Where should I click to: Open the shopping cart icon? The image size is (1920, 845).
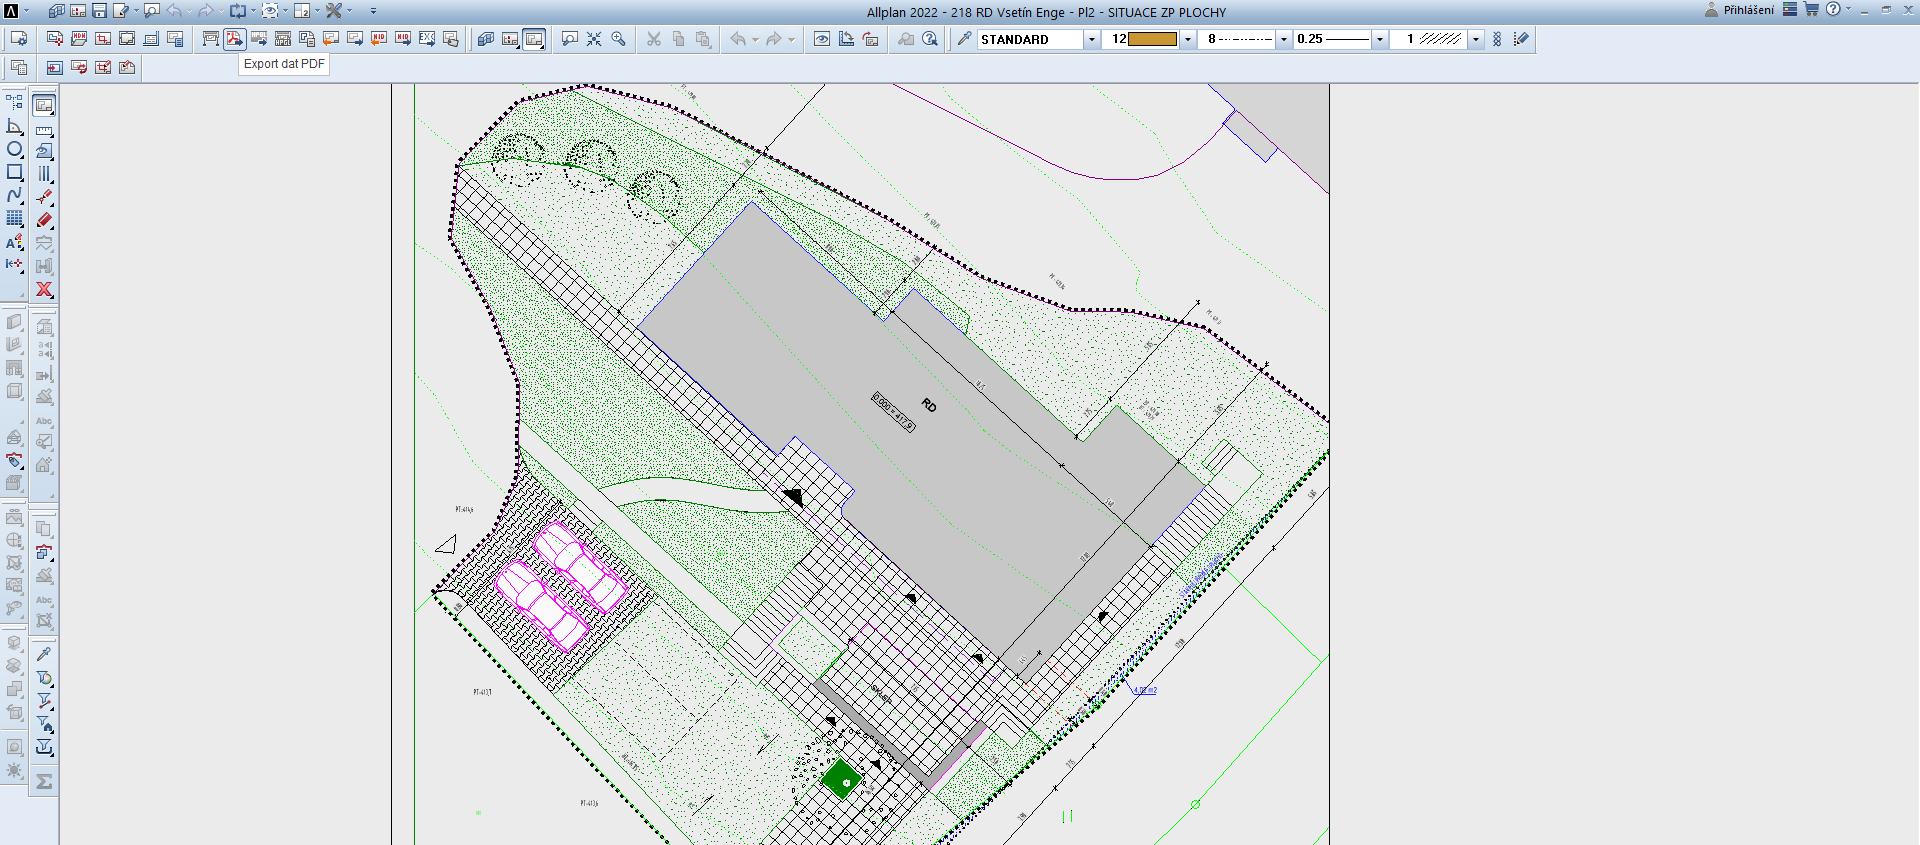tap(1811, 10)
